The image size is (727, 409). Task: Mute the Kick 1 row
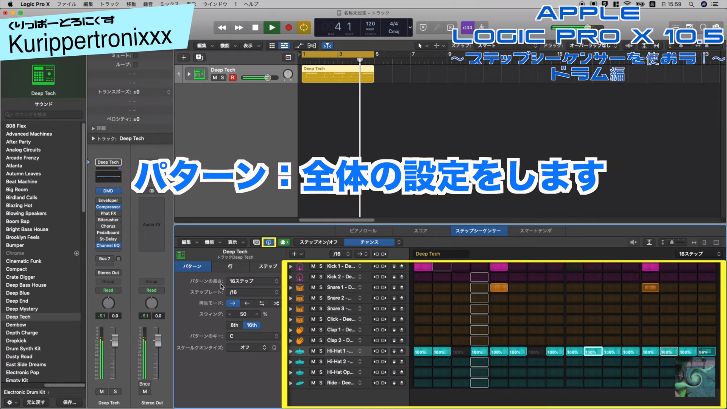313,266
